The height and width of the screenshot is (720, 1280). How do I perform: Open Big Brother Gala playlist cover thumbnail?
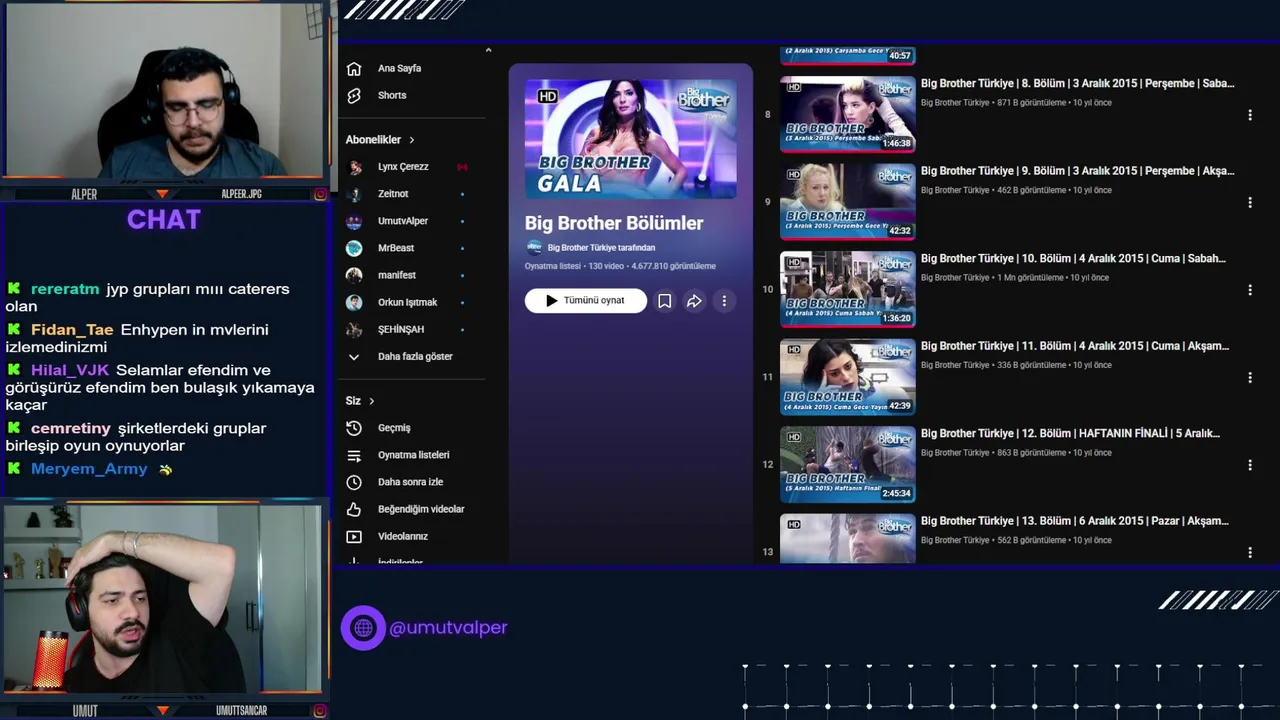click(631, 139)
